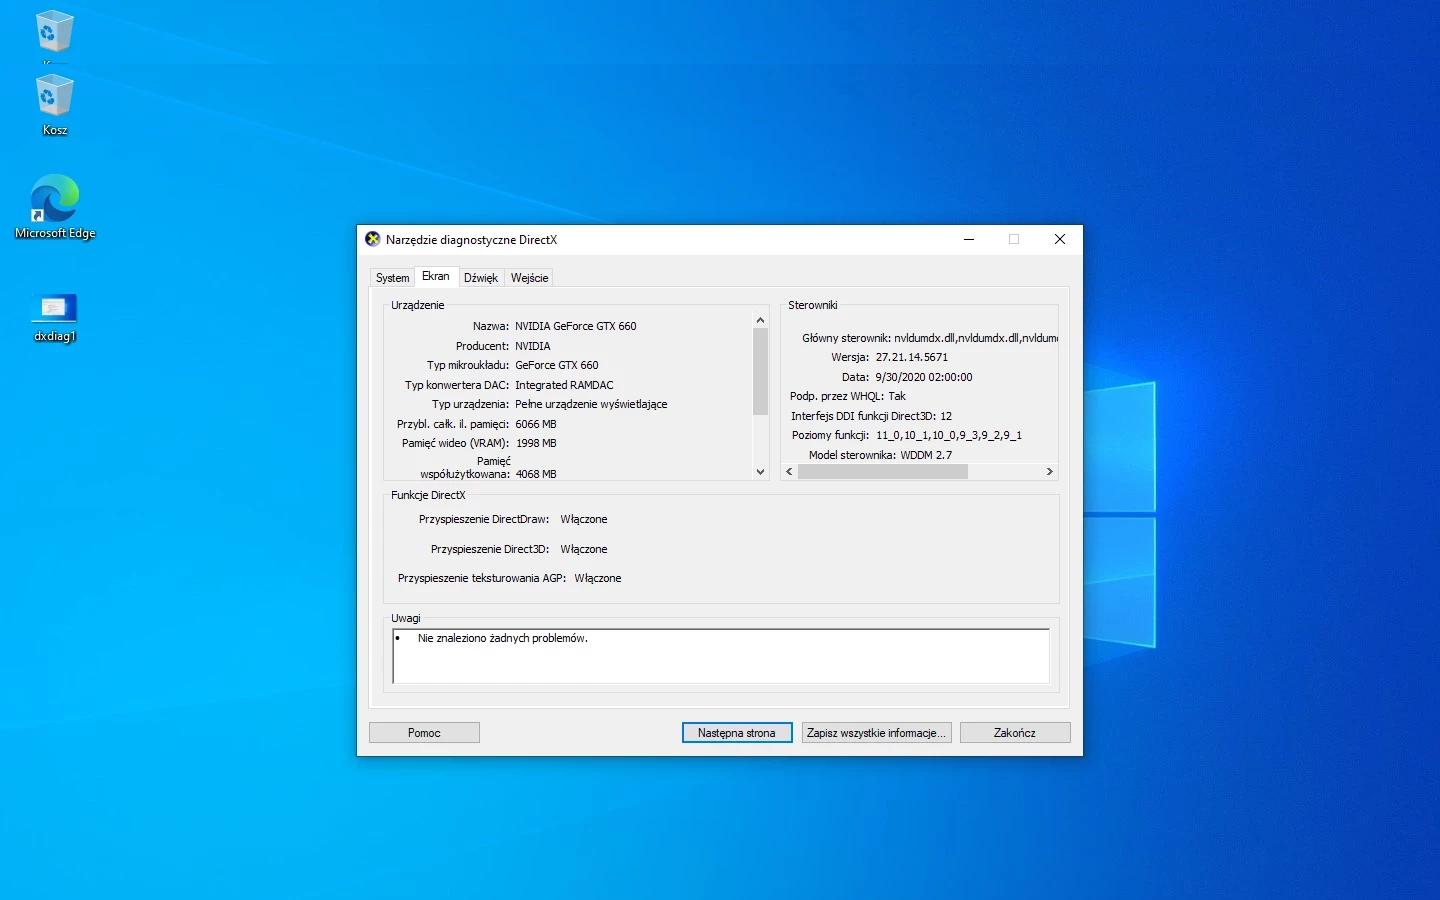This screenshot has height=900, width=1440.
Task: Click Przyspieszenie Direct3D Włączone status
Action: coord(584,549)
